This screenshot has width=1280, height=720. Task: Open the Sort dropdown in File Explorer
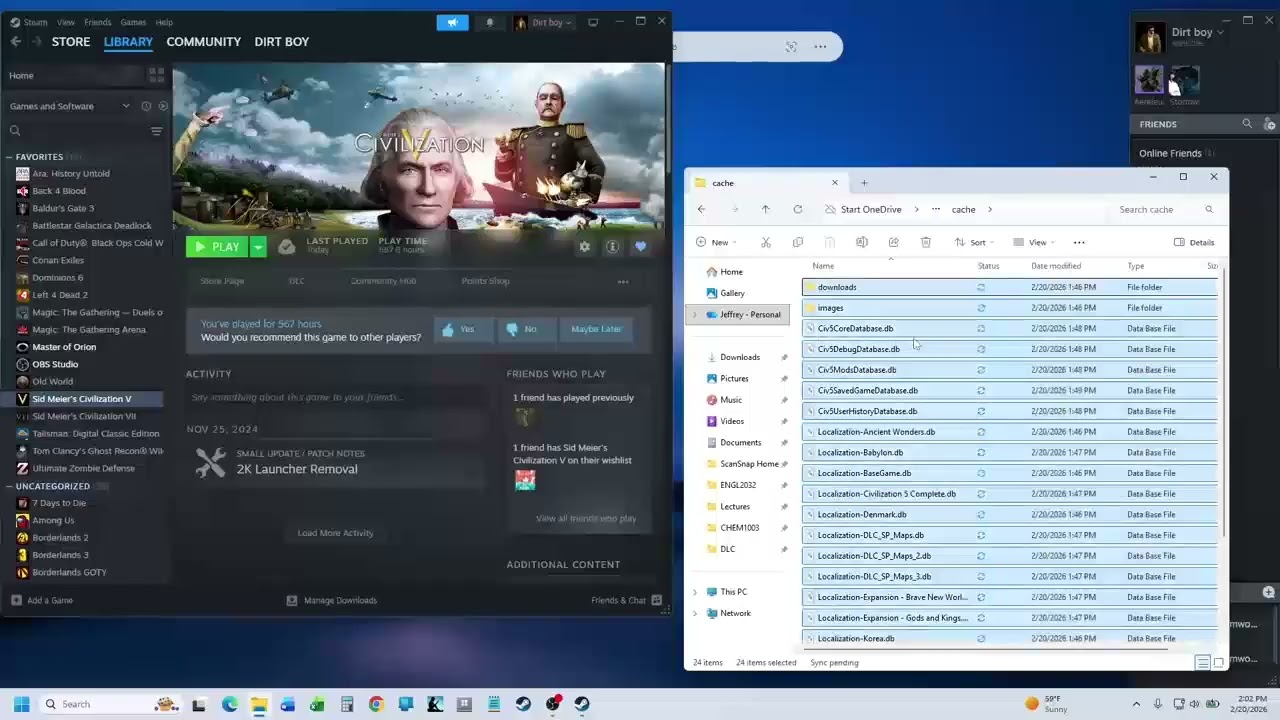point(975,242)
